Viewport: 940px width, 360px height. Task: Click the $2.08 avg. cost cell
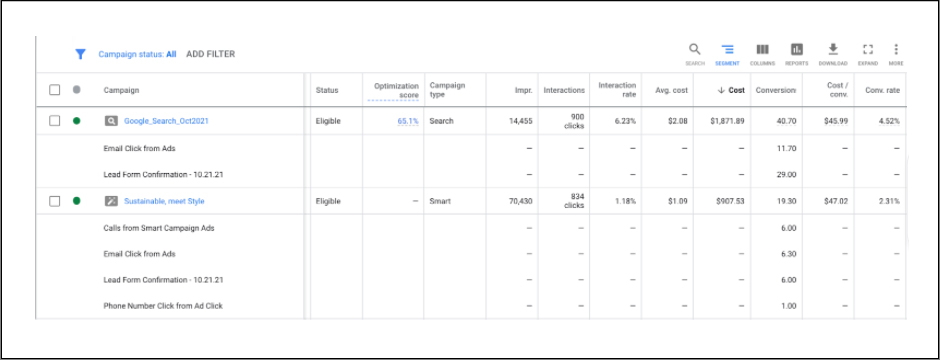678,121
